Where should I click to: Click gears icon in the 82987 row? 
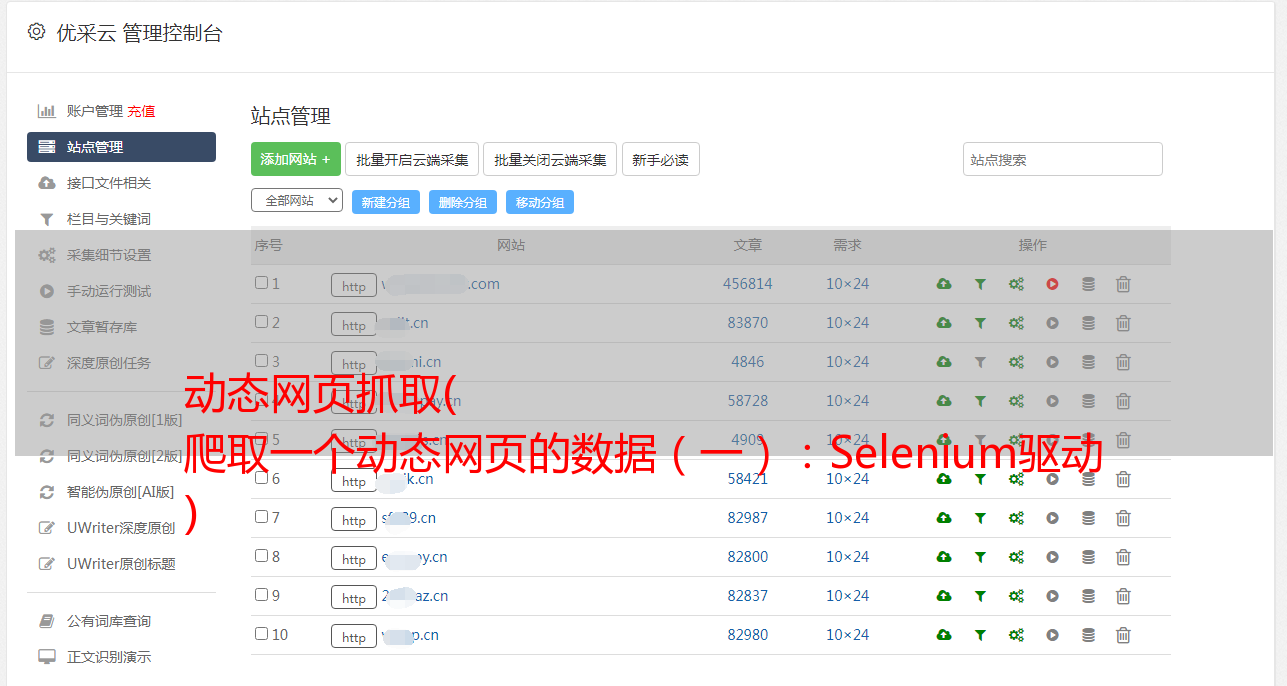coord(1016,518)
